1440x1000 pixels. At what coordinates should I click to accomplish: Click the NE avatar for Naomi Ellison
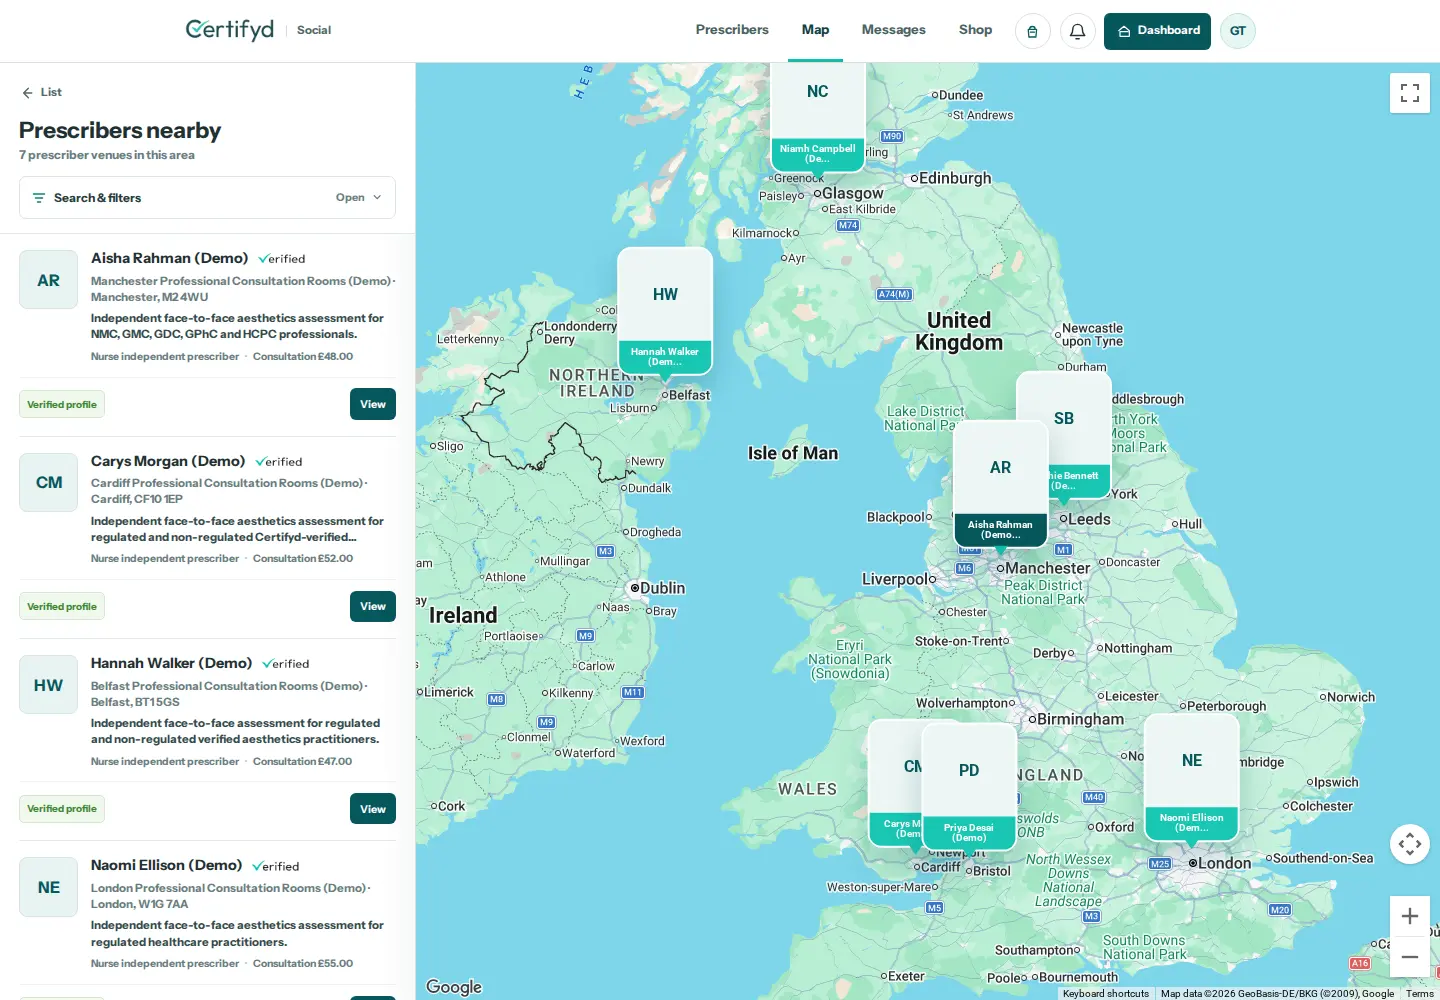[48, 887]
